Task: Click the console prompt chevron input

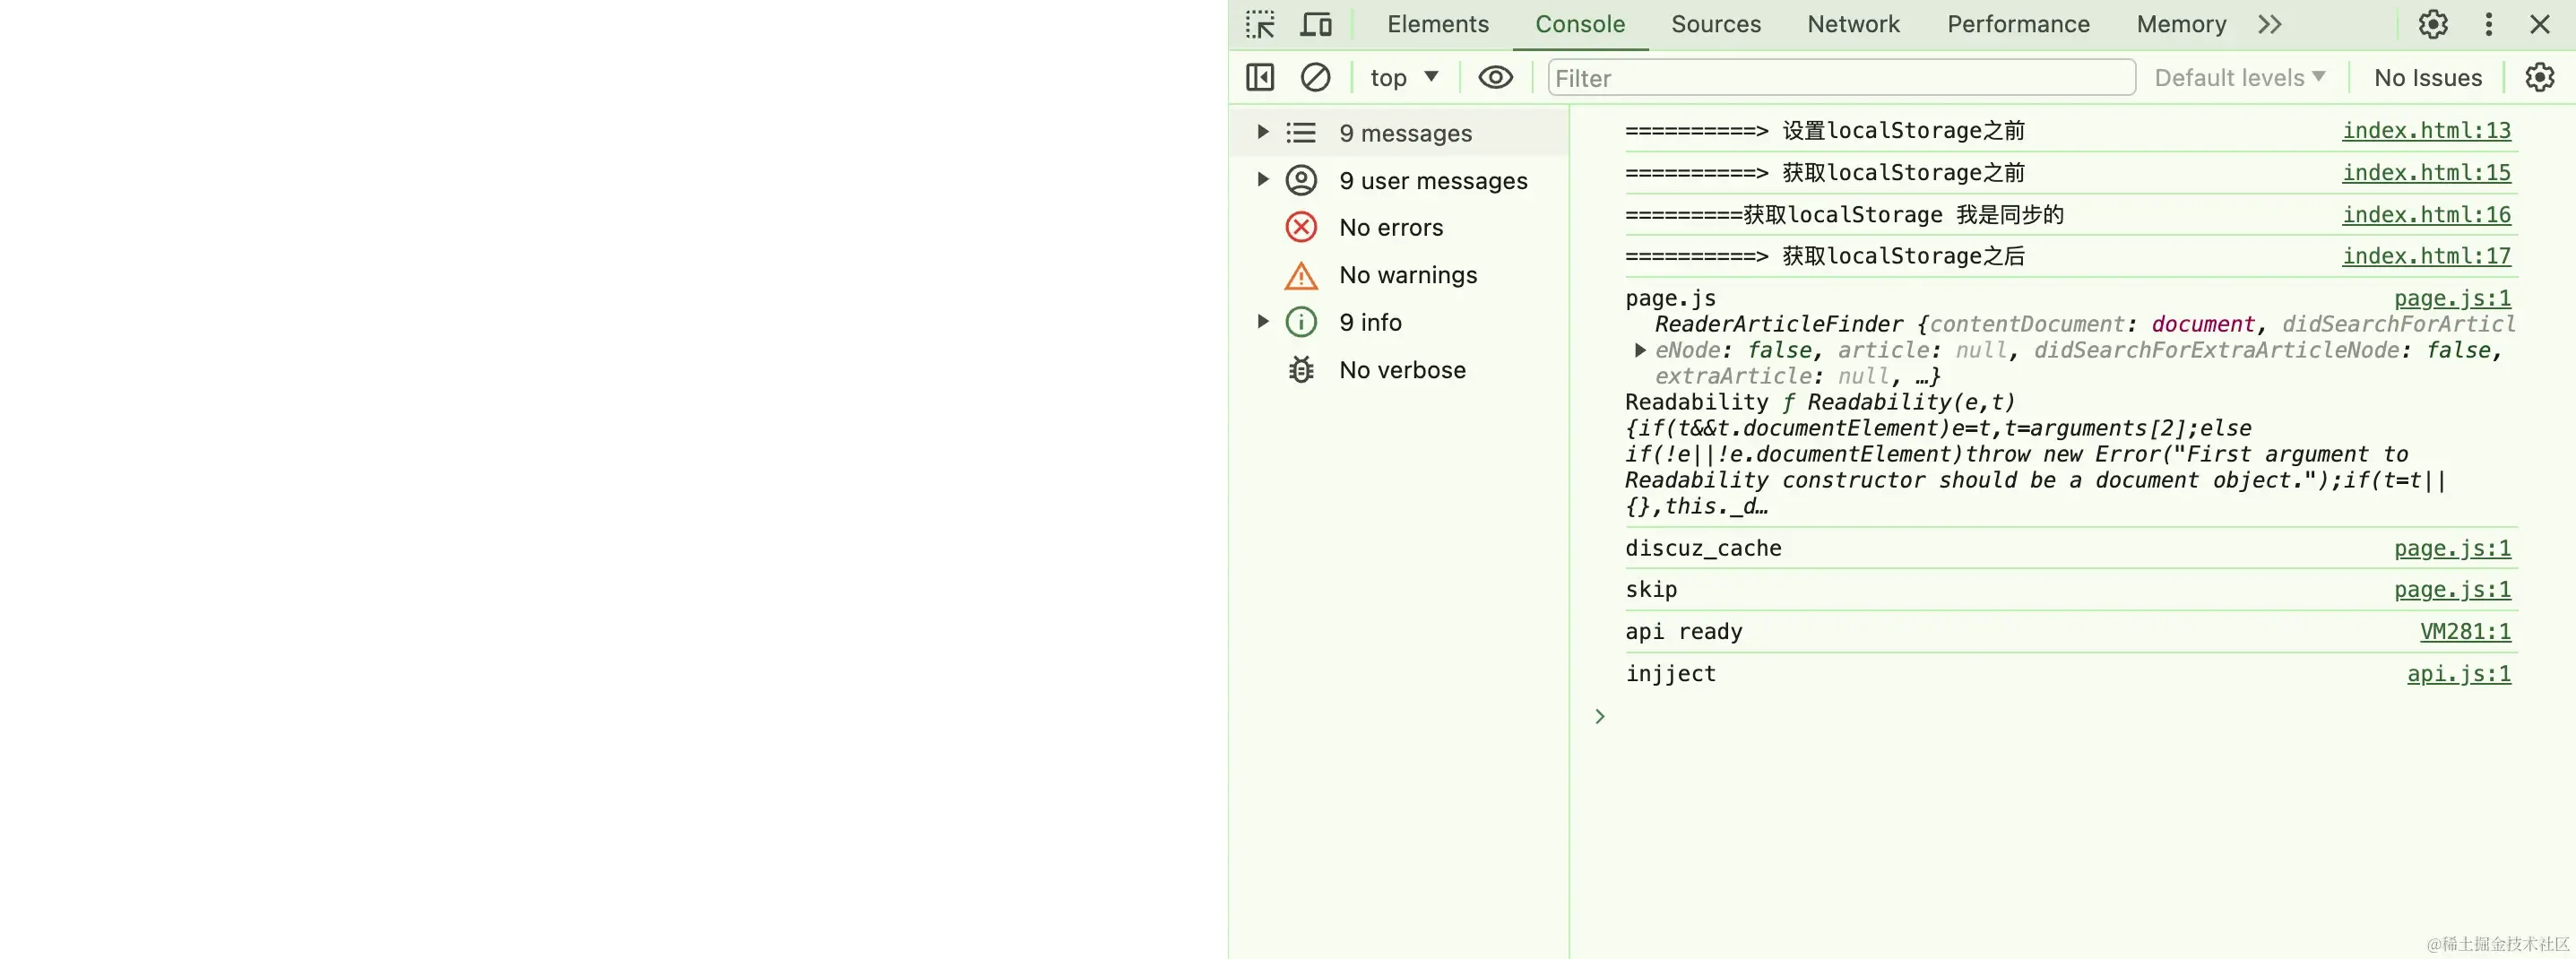Action: click(1600, 716)
